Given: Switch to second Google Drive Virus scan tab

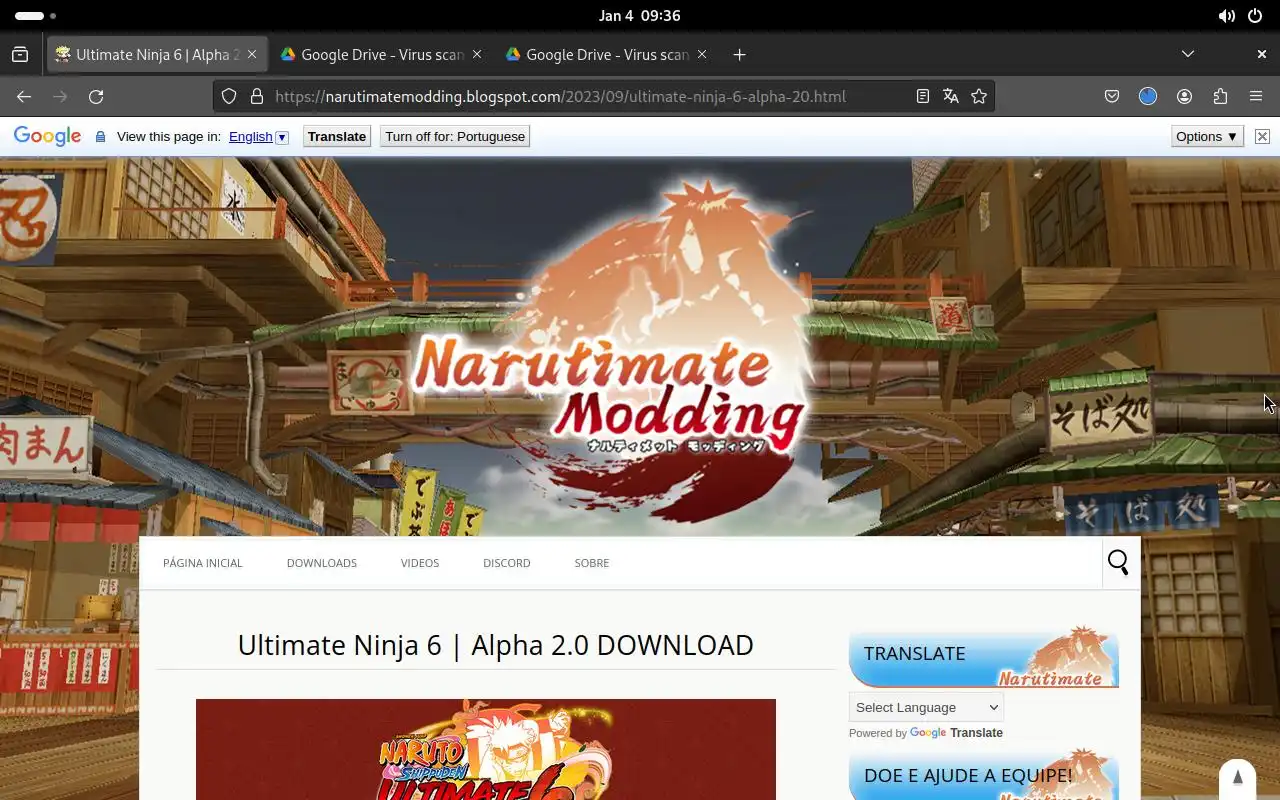Looking at the screenshot, I should pyautogui.click(x=382, y=54).
